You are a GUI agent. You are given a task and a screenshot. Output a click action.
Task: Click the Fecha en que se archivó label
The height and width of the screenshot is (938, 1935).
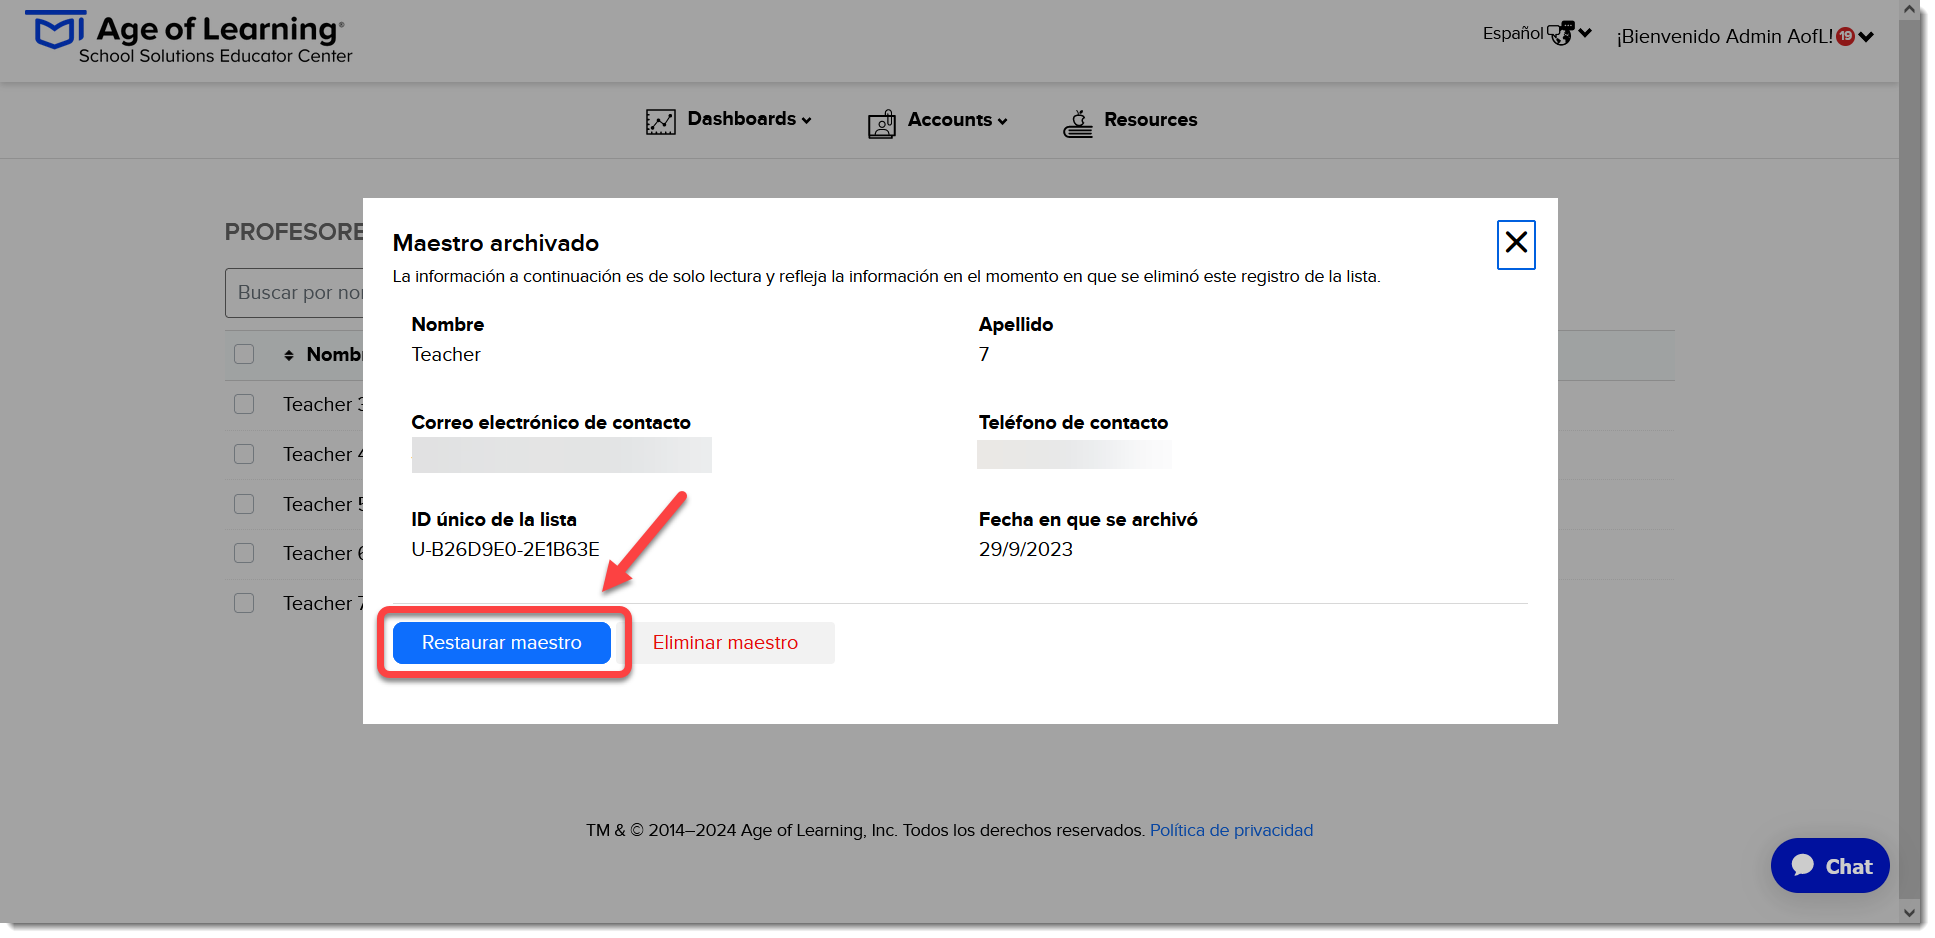click(x=1088, y=519)
